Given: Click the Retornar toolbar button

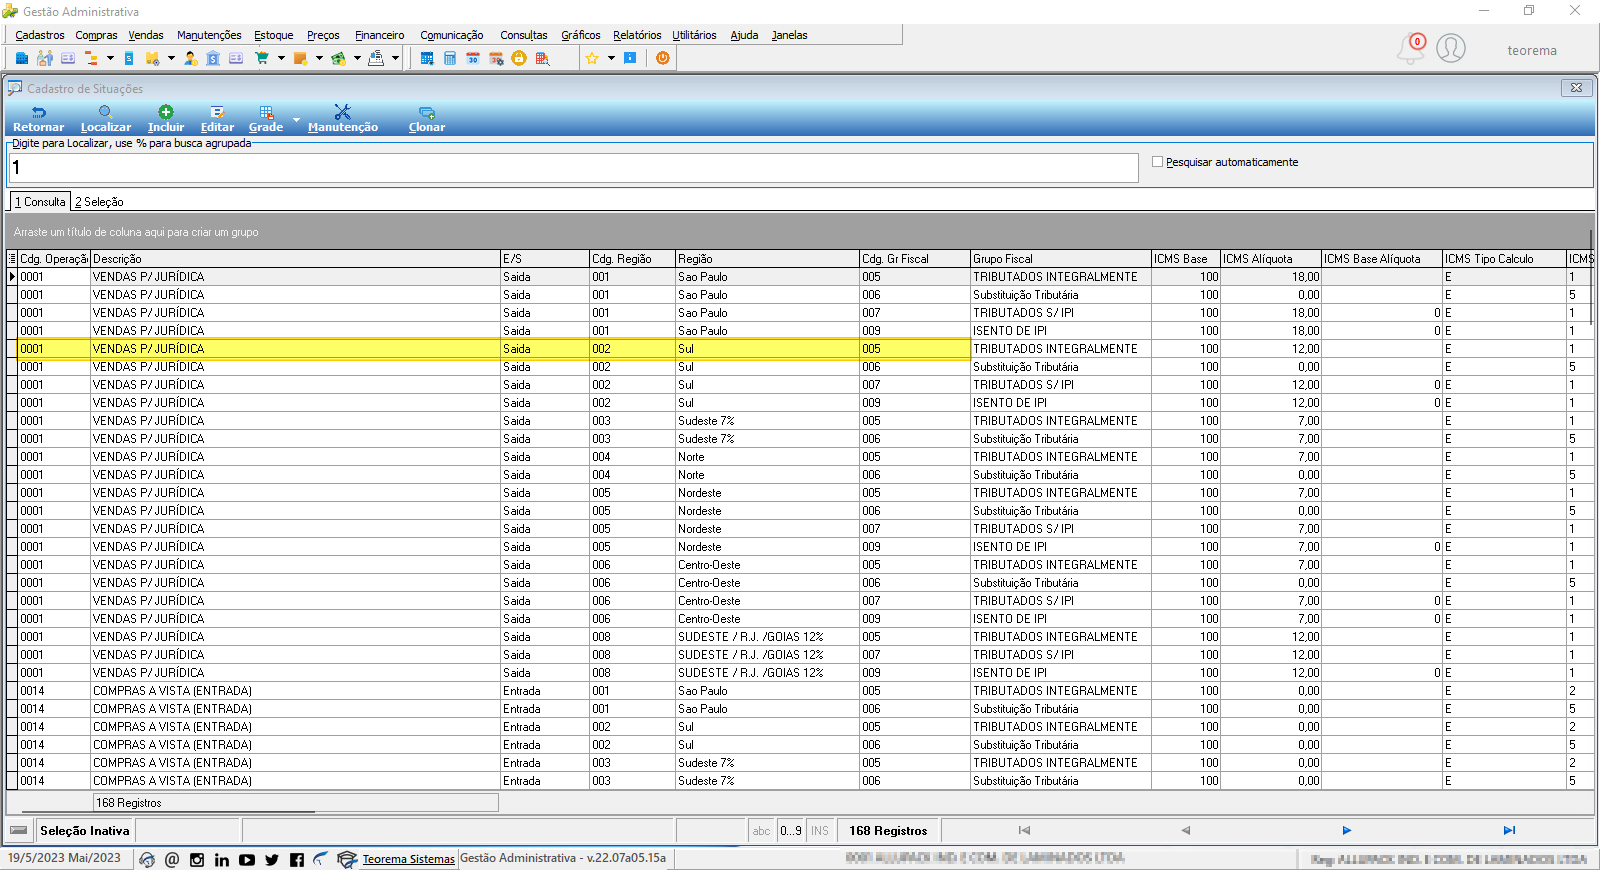Looking at the screenshot, I should tap(38, 119).
